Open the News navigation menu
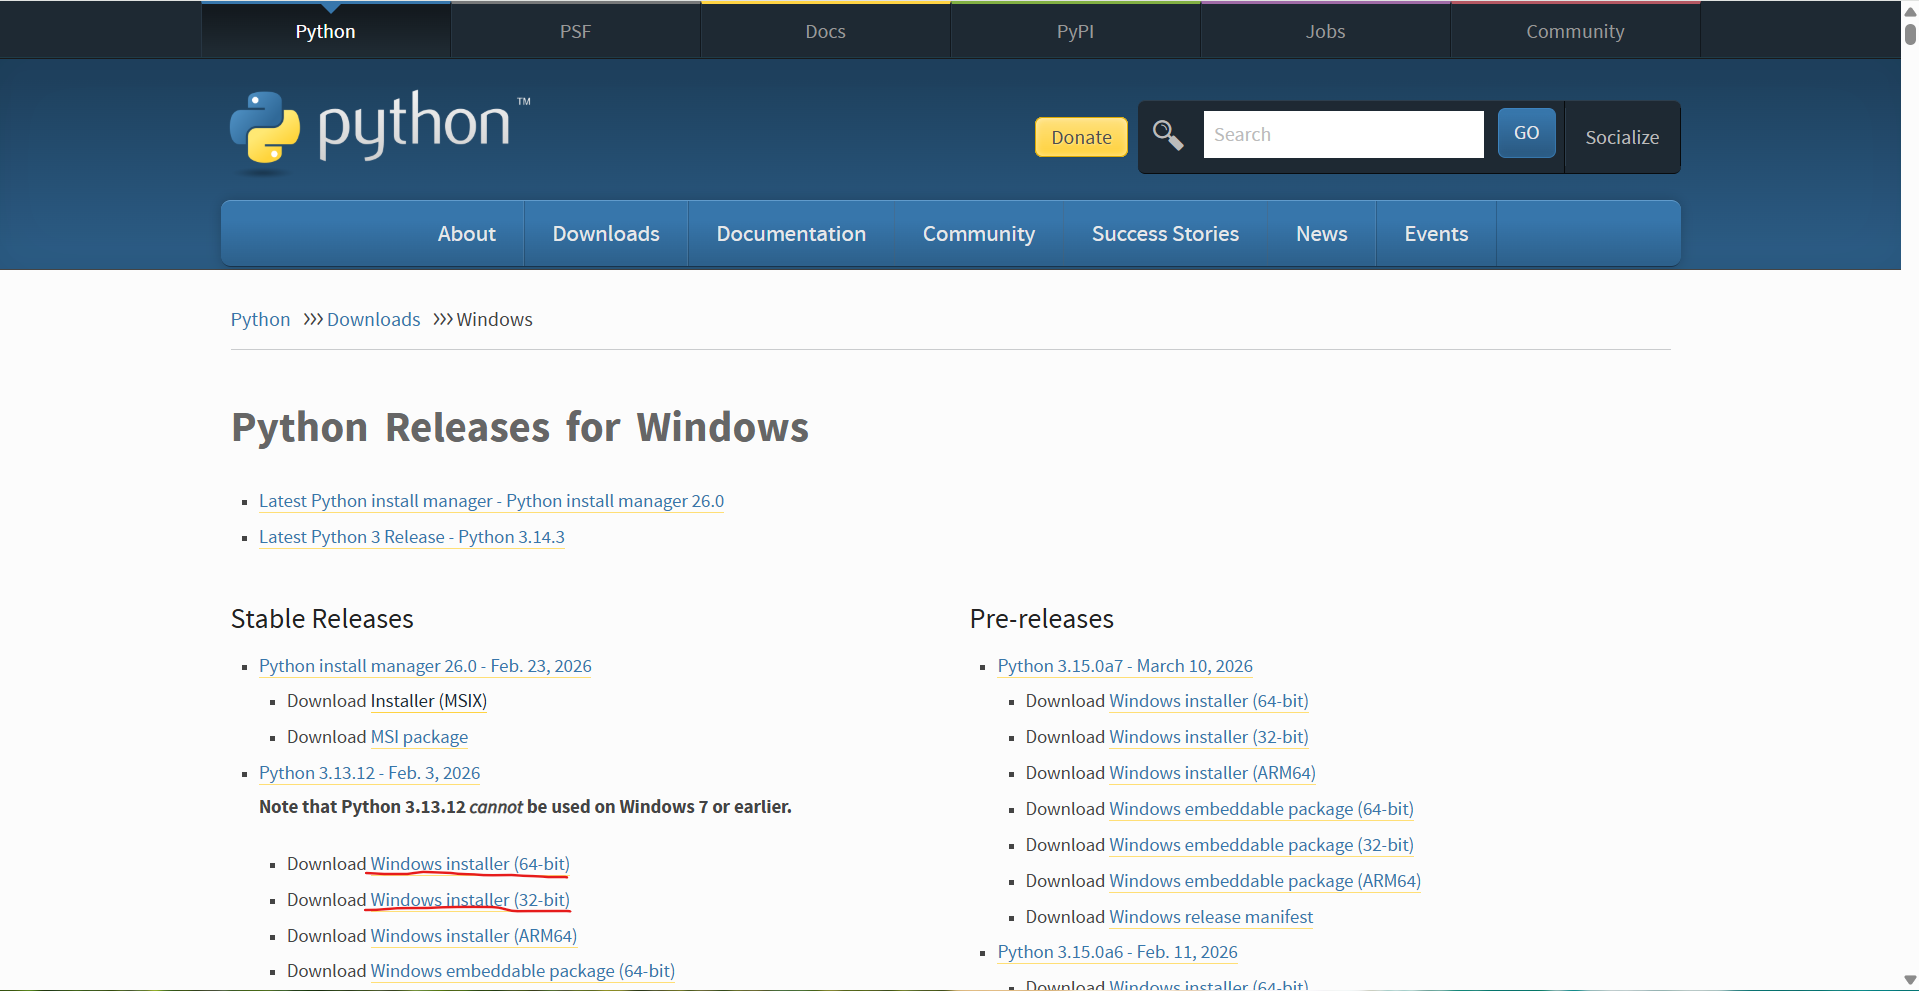Image resolution: width=1919 pixels, height=991 pixels. coord(1322,233)
